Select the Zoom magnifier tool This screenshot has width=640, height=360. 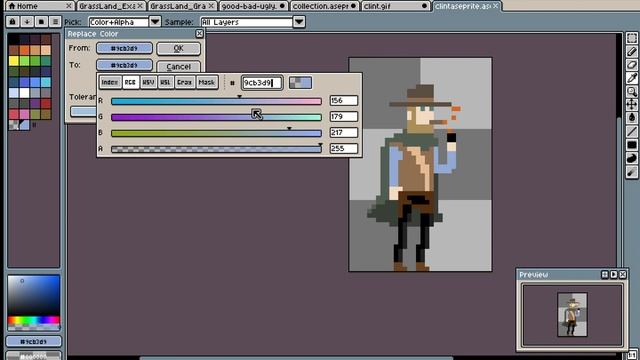point(632,91)
